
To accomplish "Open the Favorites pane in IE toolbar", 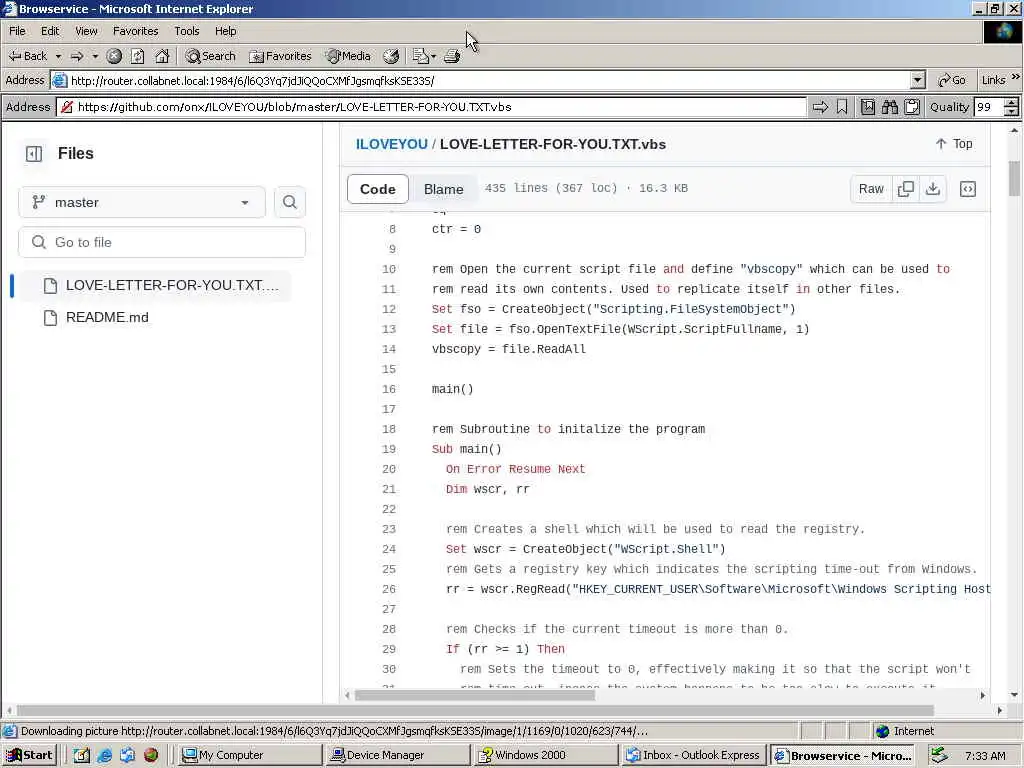I will coord(281,56).
